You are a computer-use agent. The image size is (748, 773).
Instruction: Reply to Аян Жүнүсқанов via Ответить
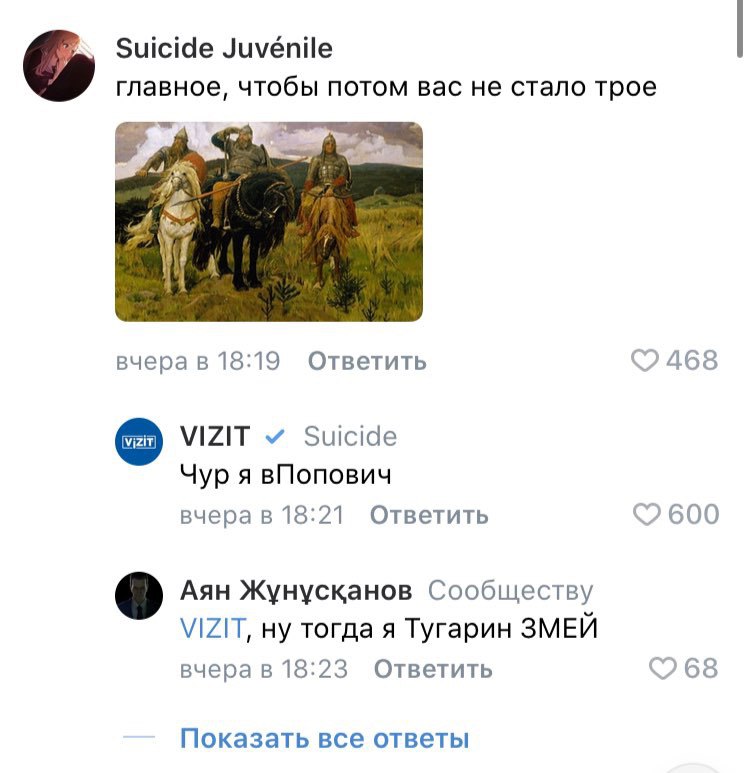pyautogui.click(x=433, y=669)
